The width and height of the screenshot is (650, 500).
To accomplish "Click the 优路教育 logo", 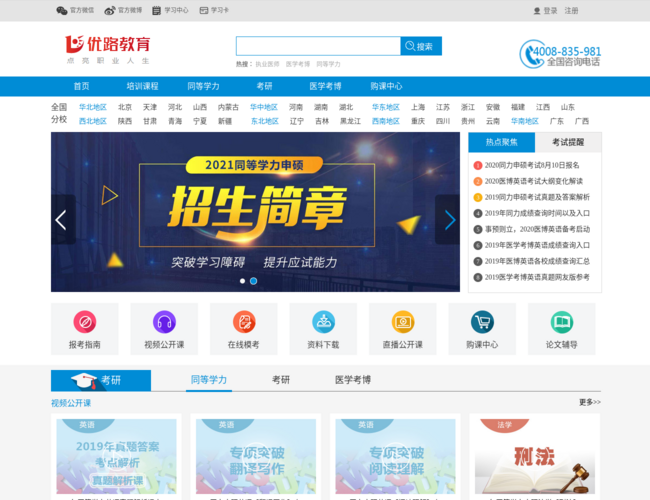I will 108,47.
